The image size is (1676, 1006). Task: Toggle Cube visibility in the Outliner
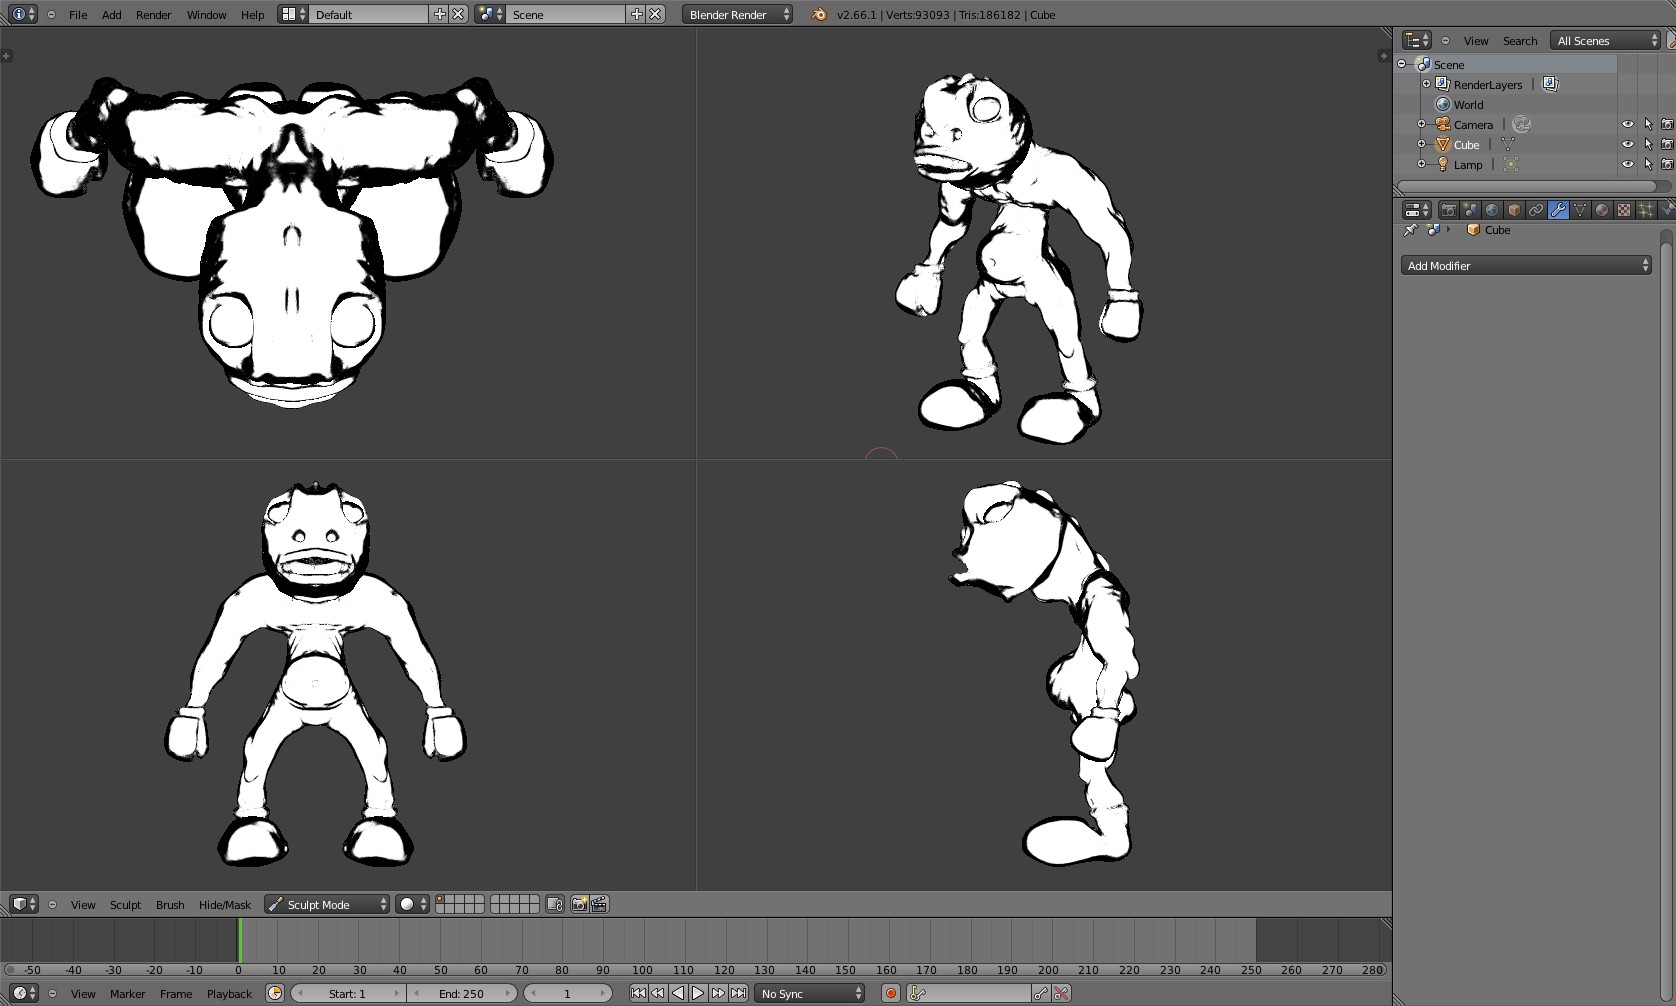point(1628,144)
